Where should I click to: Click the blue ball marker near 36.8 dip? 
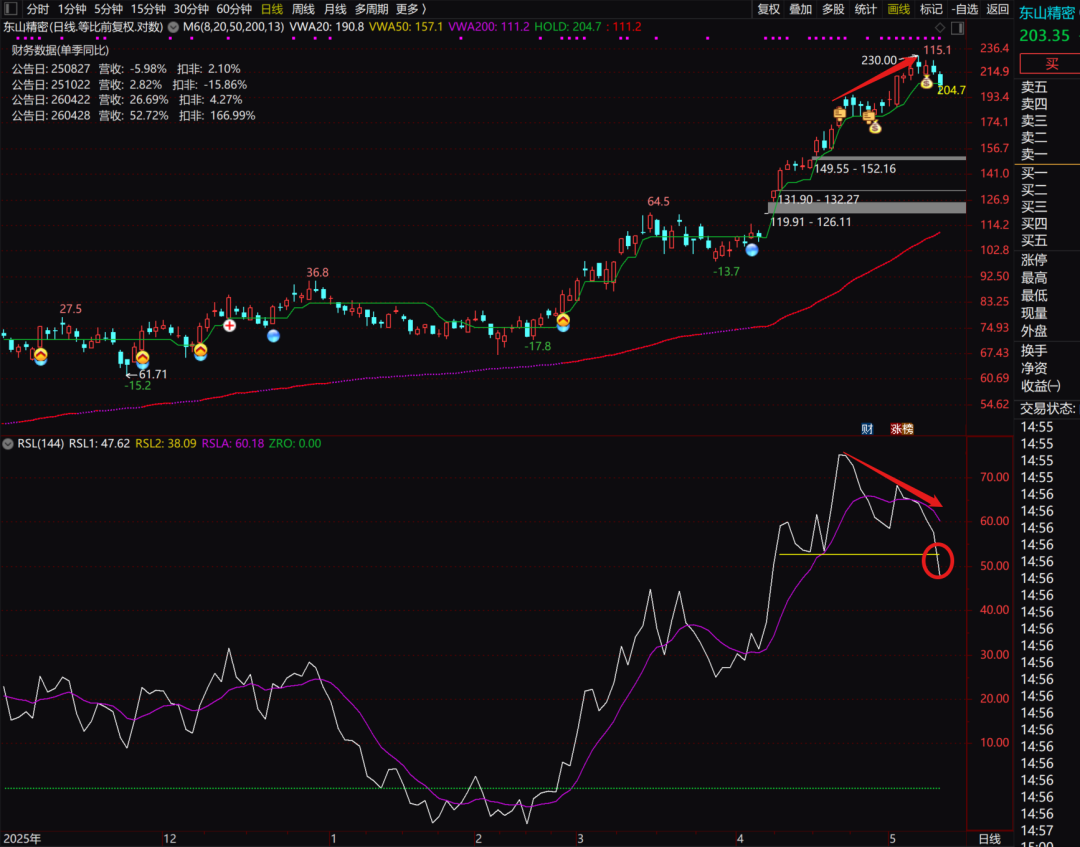pyautogui.click(x=273, y=336)
